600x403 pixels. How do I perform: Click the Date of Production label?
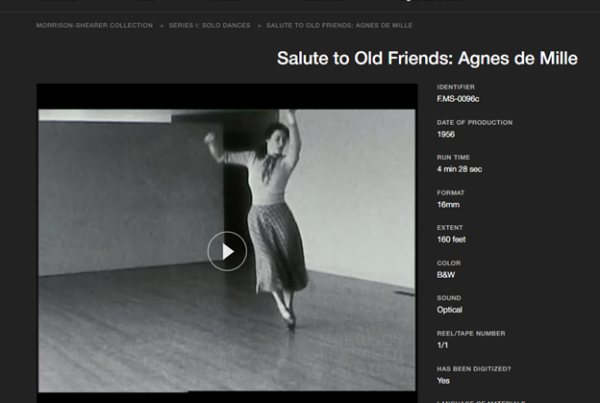[474, 122]
